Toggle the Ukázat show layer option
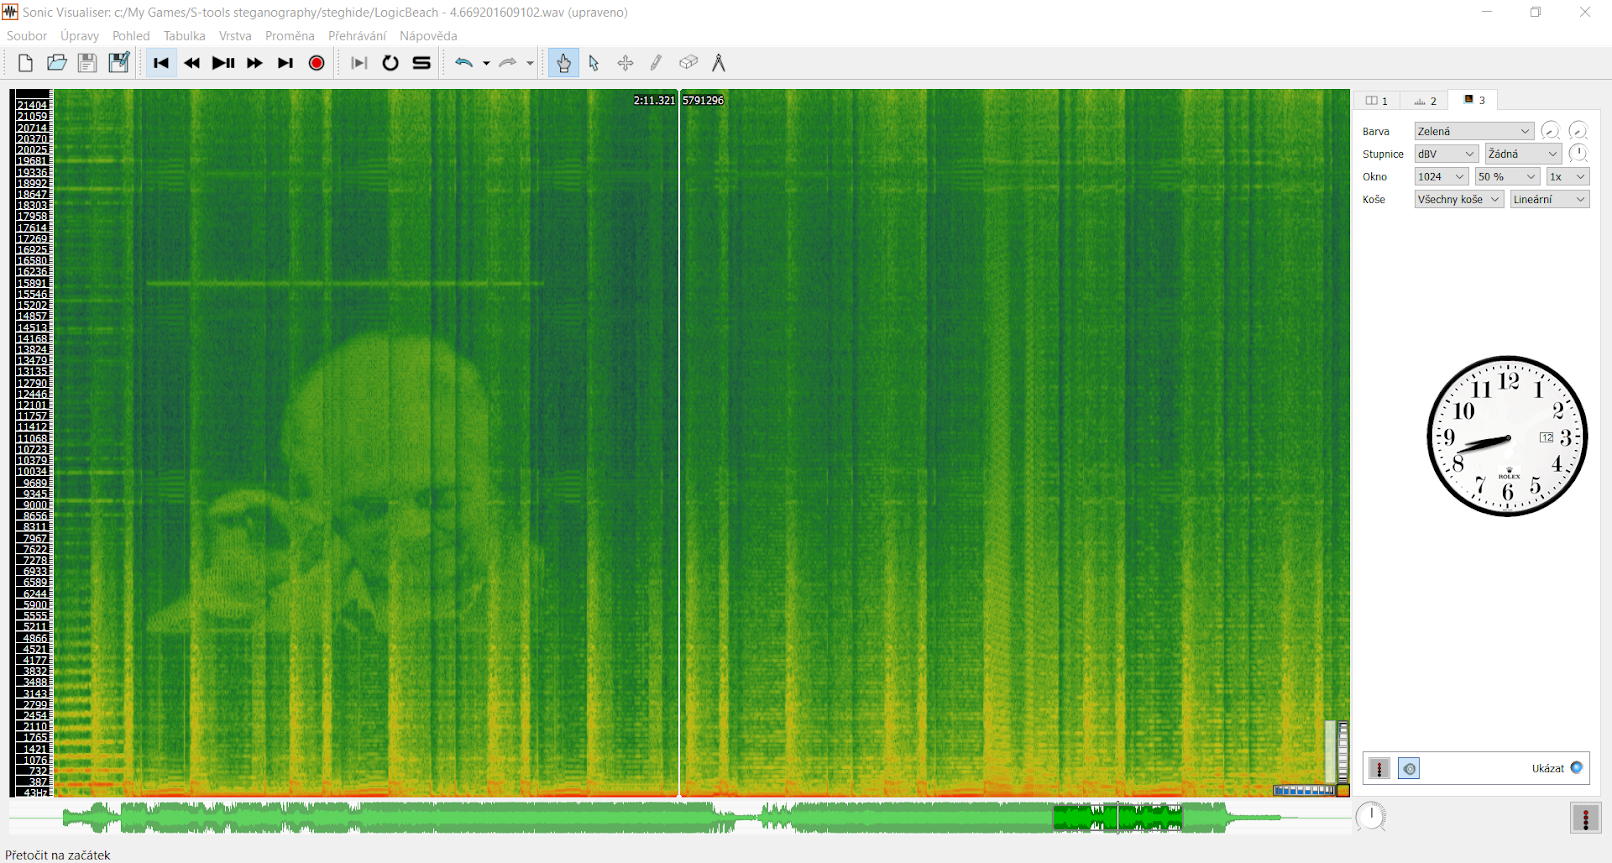 point(1577,768)
